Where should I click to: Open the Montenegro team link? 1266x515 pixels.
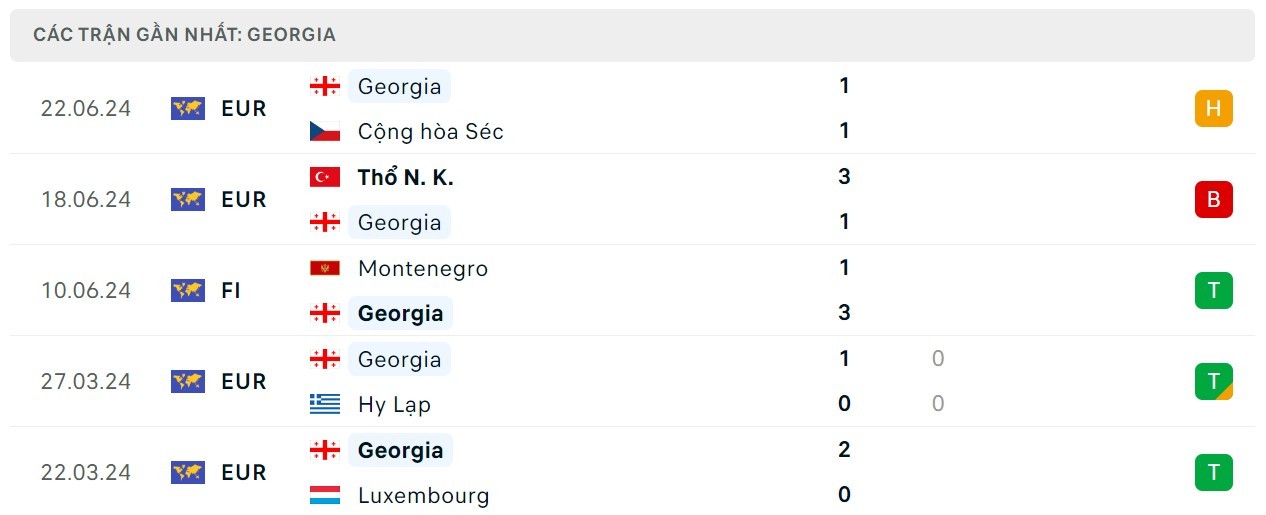pyautogui.click(x=423, y=268)
